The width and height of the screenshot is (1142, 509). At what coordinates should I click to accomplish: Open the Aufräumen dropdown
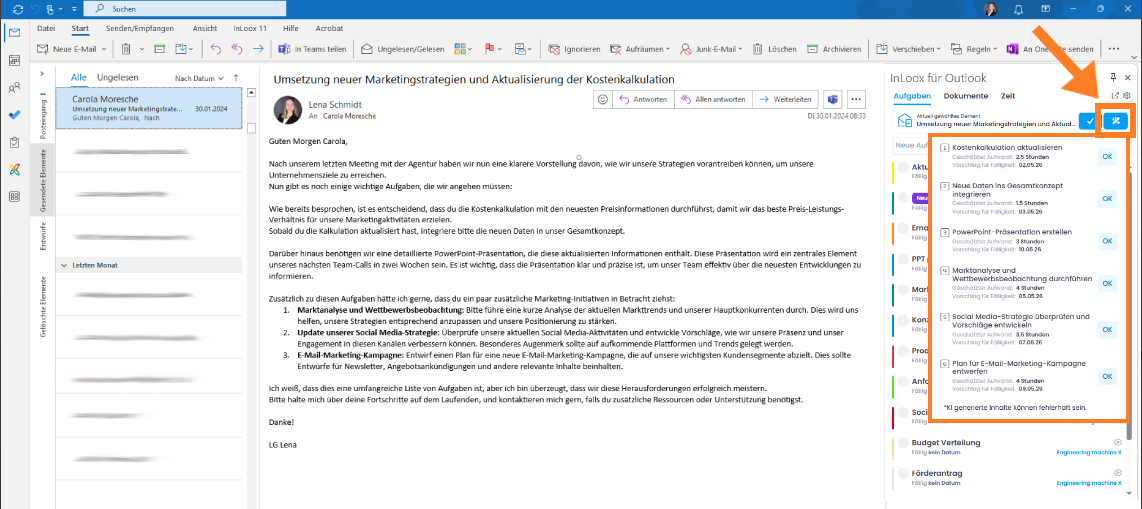tap(639, 49)
